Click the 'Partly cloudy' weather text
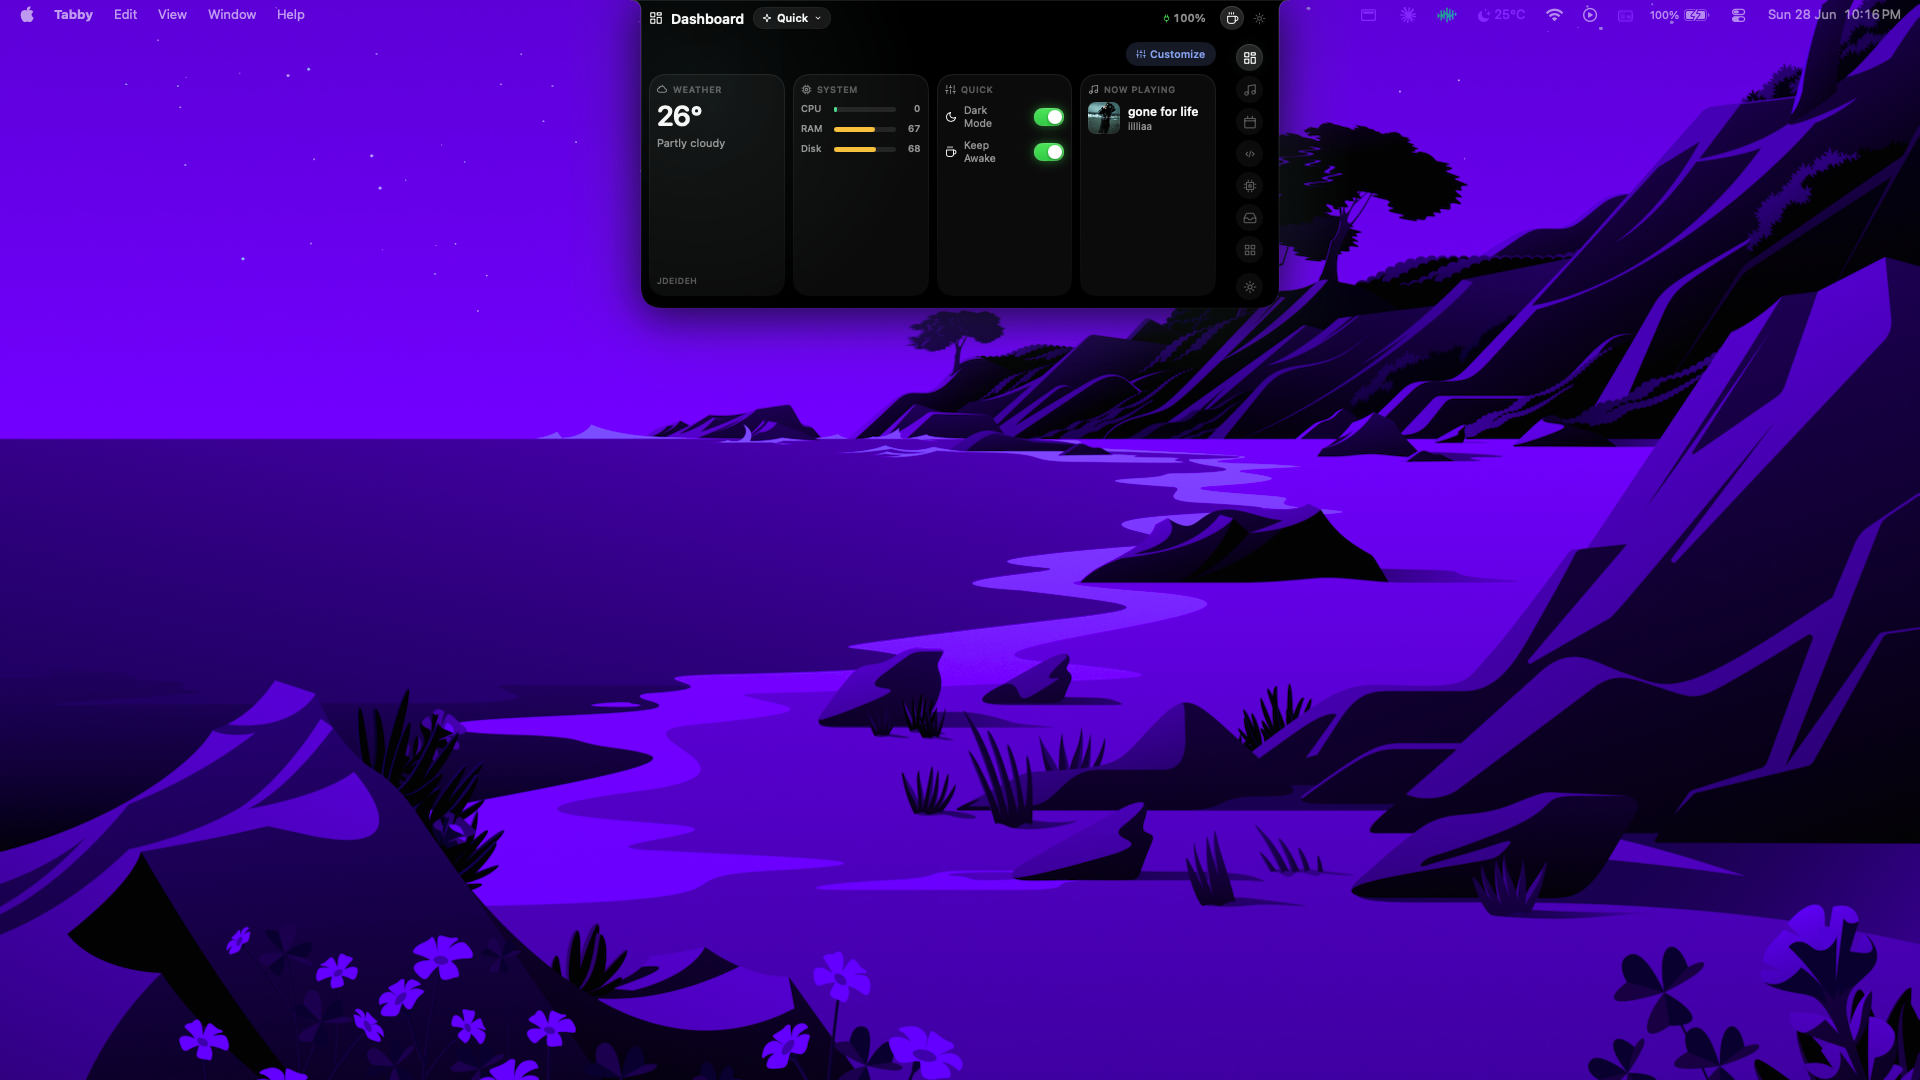Viewport: 1920px width, 1080px height. [x=691, y=143]
